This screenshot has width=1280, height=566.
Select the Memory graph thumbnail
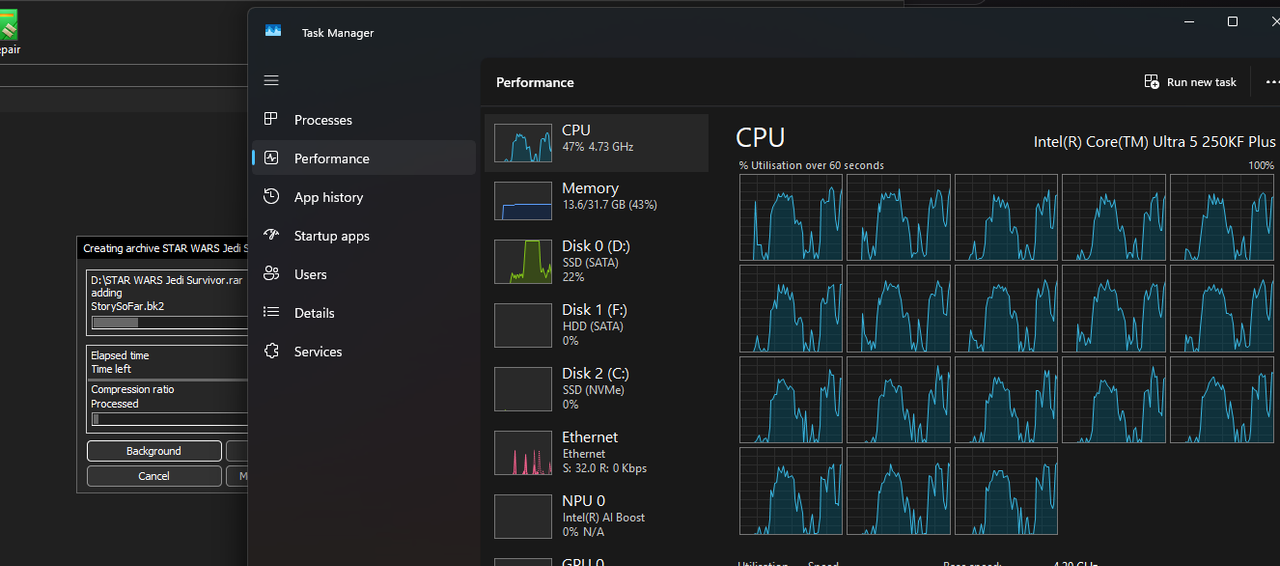pos(523,201)
